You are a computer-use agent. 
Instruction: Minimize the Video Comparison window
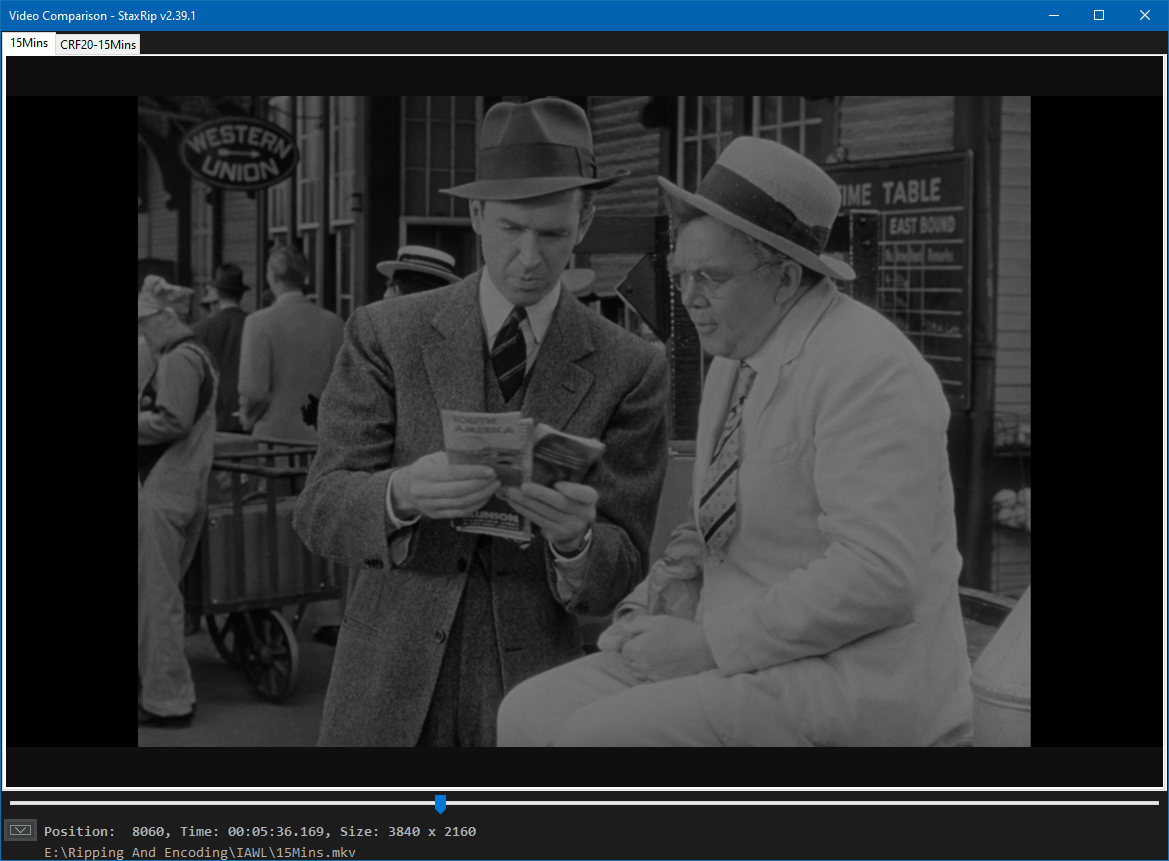coord(1052,15)
